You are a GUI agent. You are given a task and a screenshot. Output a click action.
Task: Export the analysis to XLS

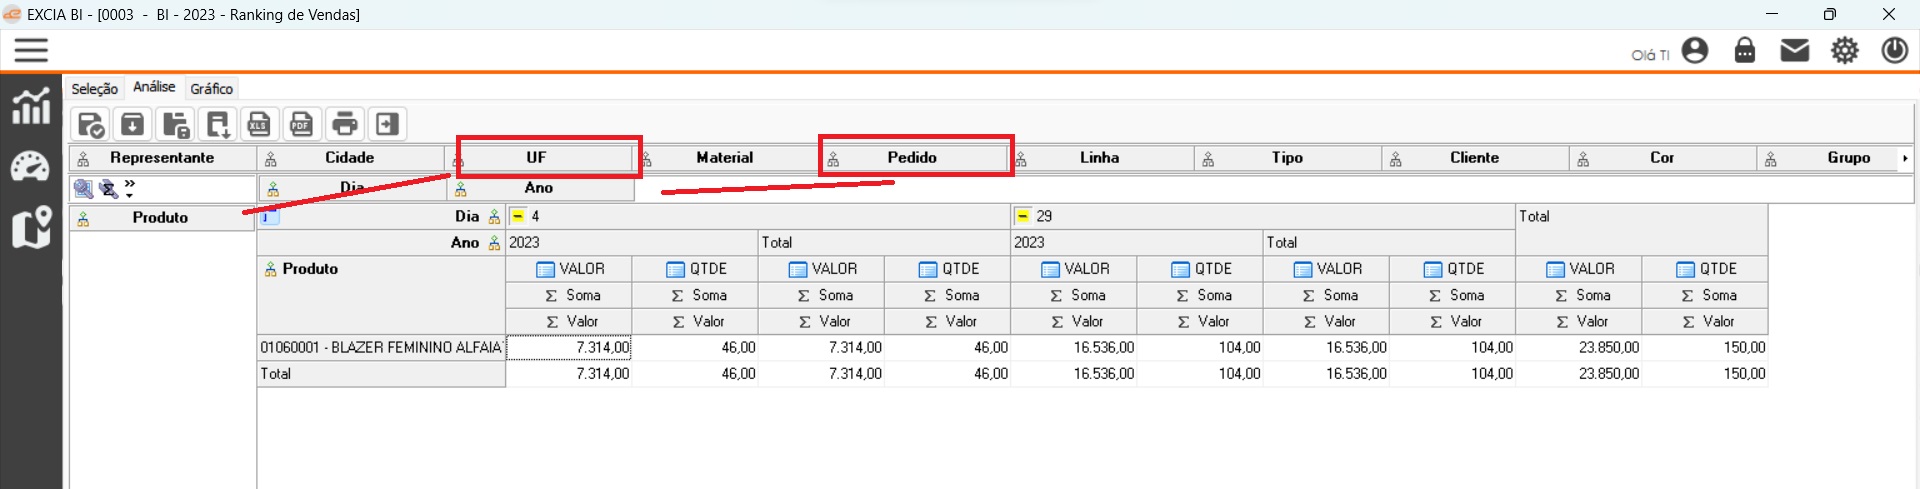259,124
